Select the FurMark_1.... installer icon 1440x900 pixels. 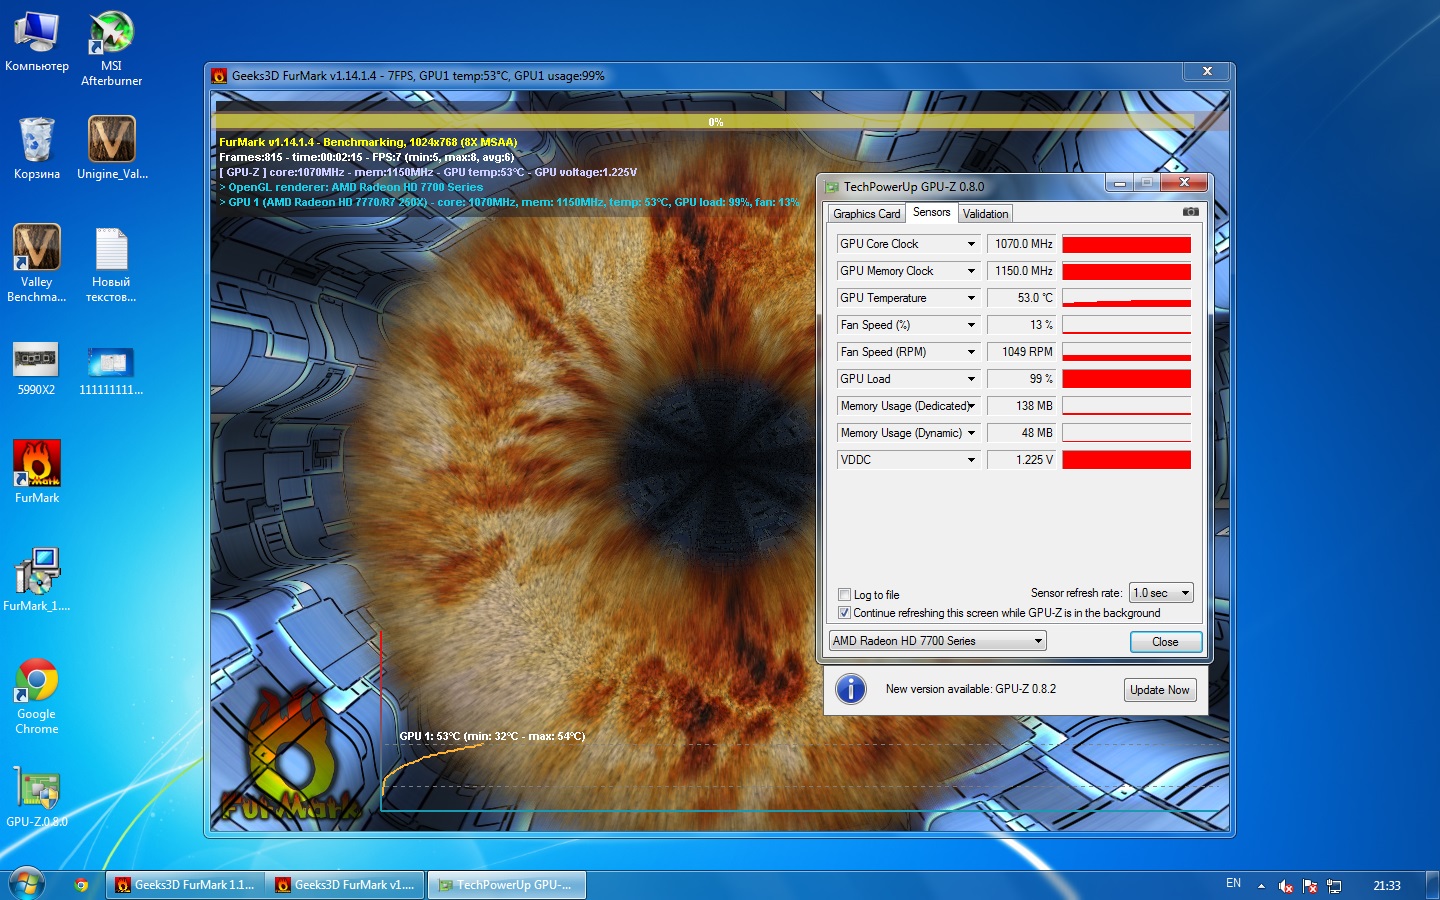coord(37,579)
